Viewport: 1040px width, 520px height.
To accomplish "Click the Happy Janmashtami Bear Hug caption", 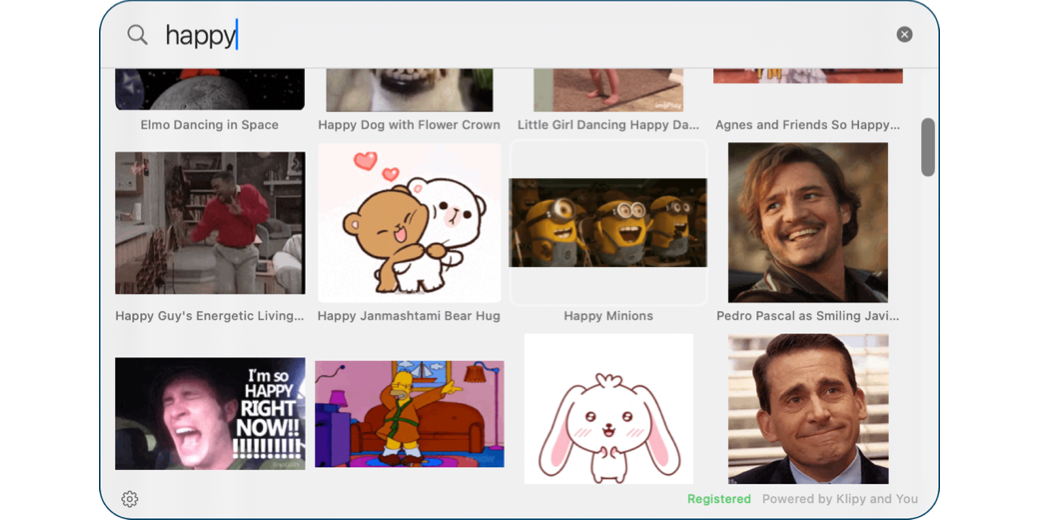I will tap(409, 316).
